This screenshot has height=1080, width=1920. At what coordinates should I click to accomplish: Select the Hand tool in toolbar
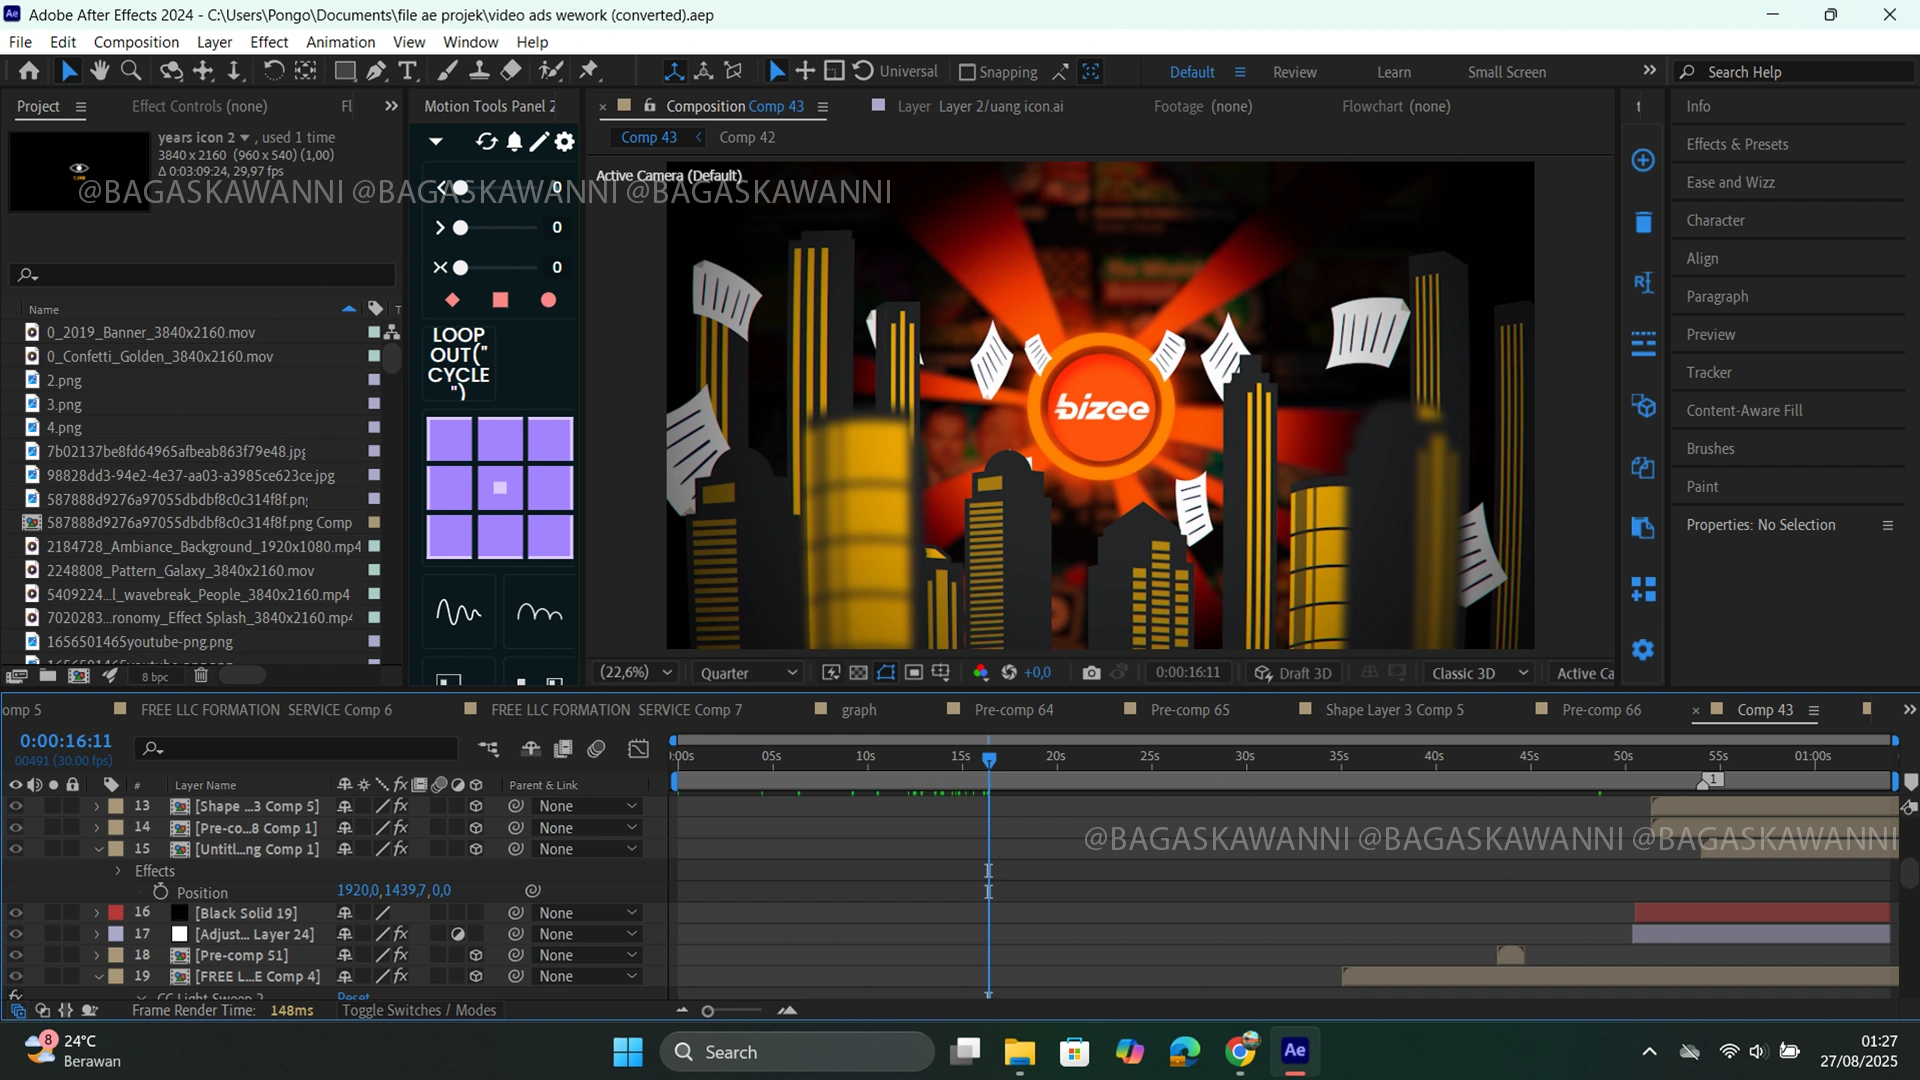coord(99,71)
